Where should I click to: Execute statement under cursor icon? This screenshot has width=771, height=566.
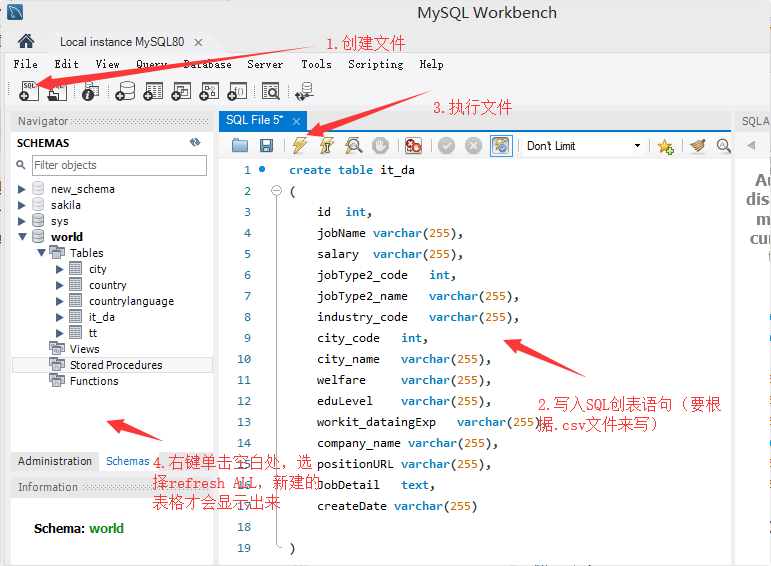click(326, 146)
